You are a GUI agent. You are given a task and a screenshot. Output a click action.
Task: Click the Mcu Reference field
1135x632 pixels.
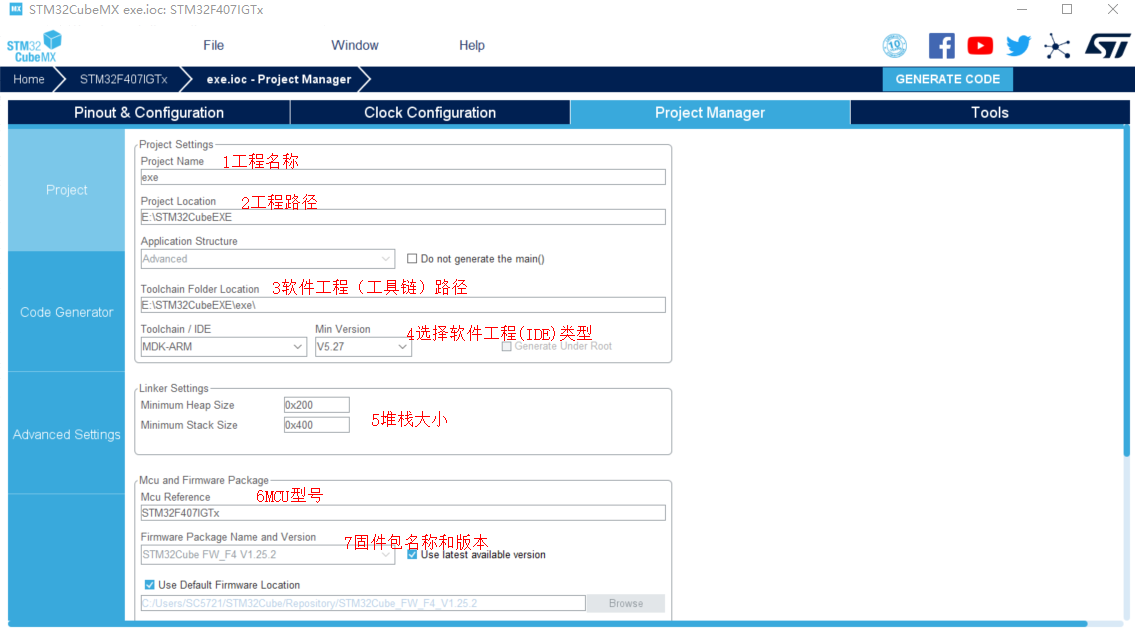pyautogui.click(x=403, y=513)
